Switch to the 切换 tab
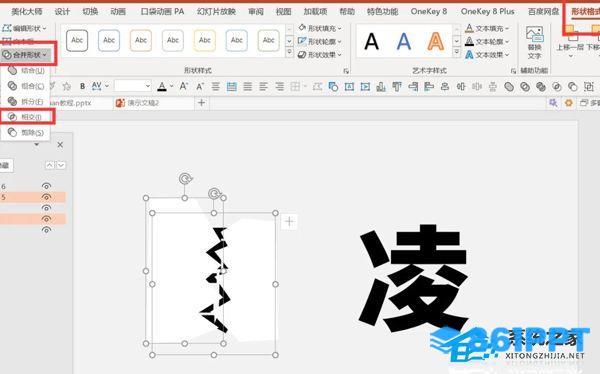This screenshot has height=374, width=600. (x=90, y=12)
